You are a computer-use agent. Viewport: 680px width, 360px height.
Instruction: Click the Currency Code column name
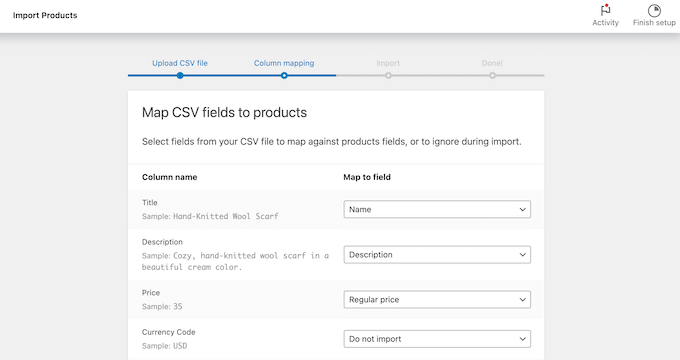tap(169, 332)
